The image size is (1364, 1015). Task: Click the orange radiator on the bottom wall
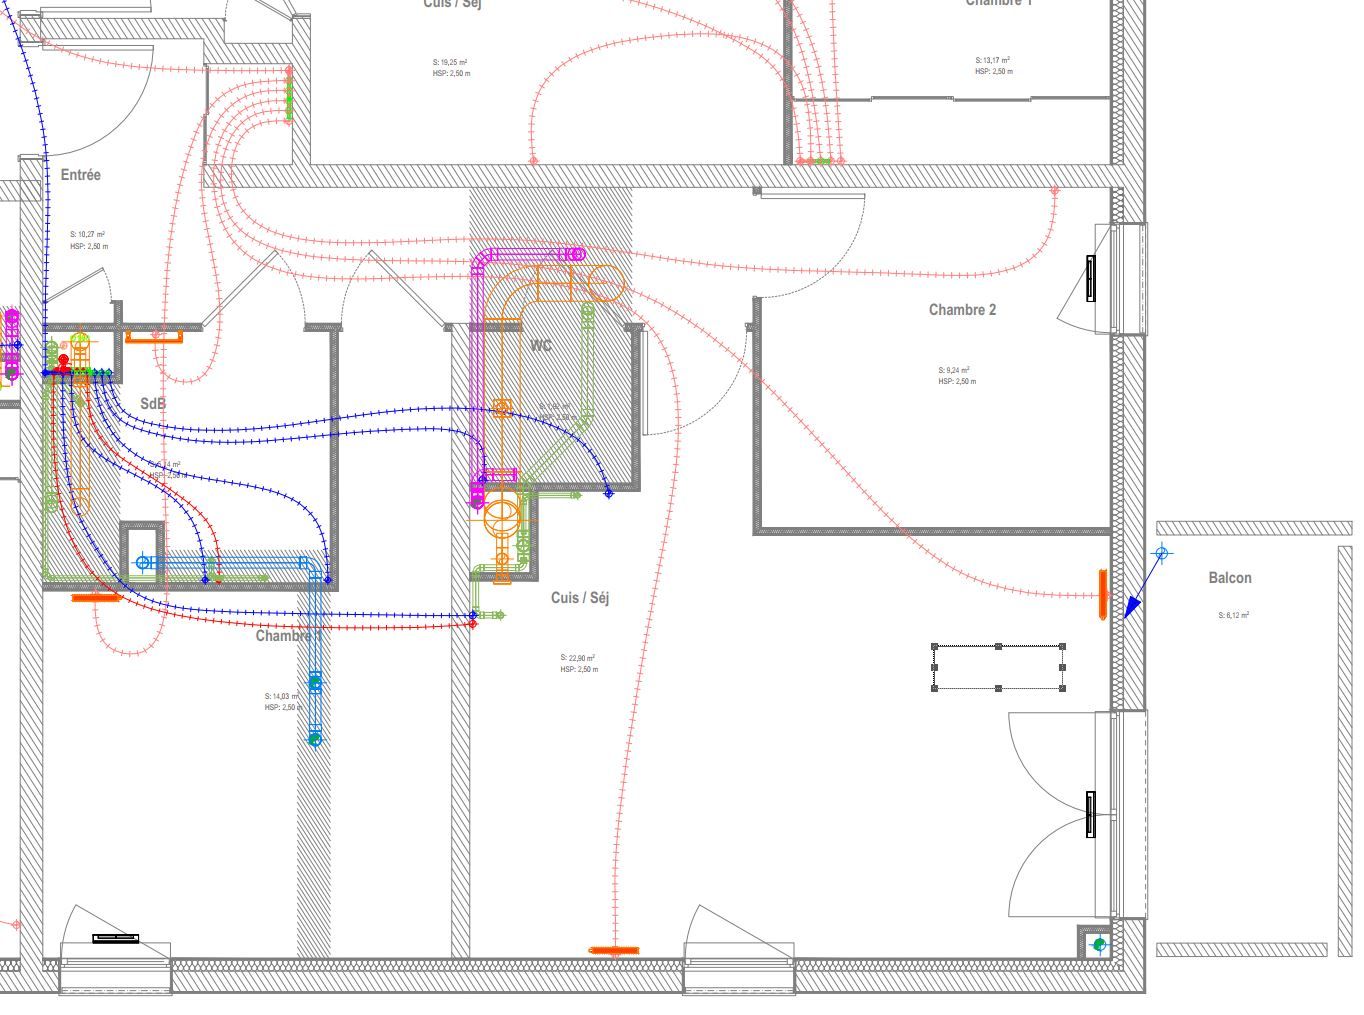pyautogui.click(x=614, y=950)
